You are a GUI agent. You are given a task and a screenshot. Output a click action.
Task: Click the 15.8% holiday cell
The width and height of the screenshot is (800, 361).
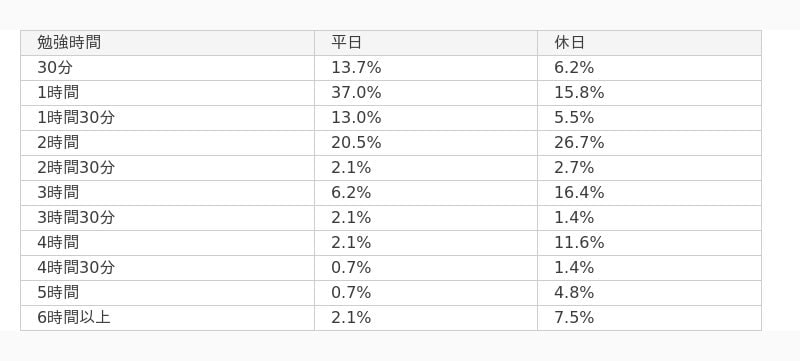(649, 93)
